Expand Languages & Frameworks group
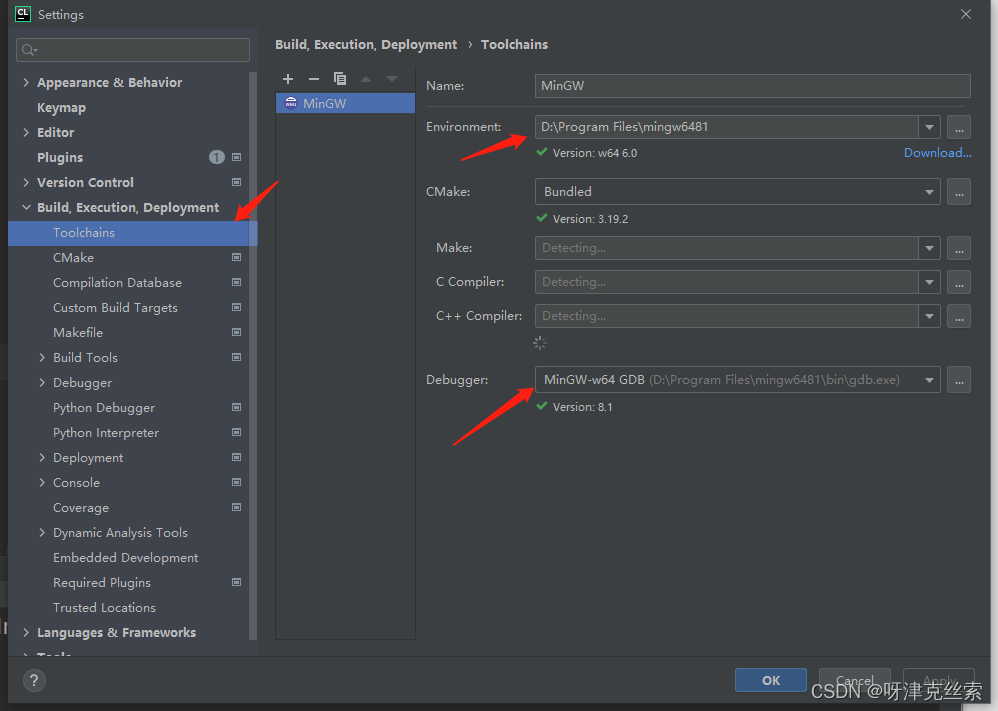998x711 pixels. (26, 632)
